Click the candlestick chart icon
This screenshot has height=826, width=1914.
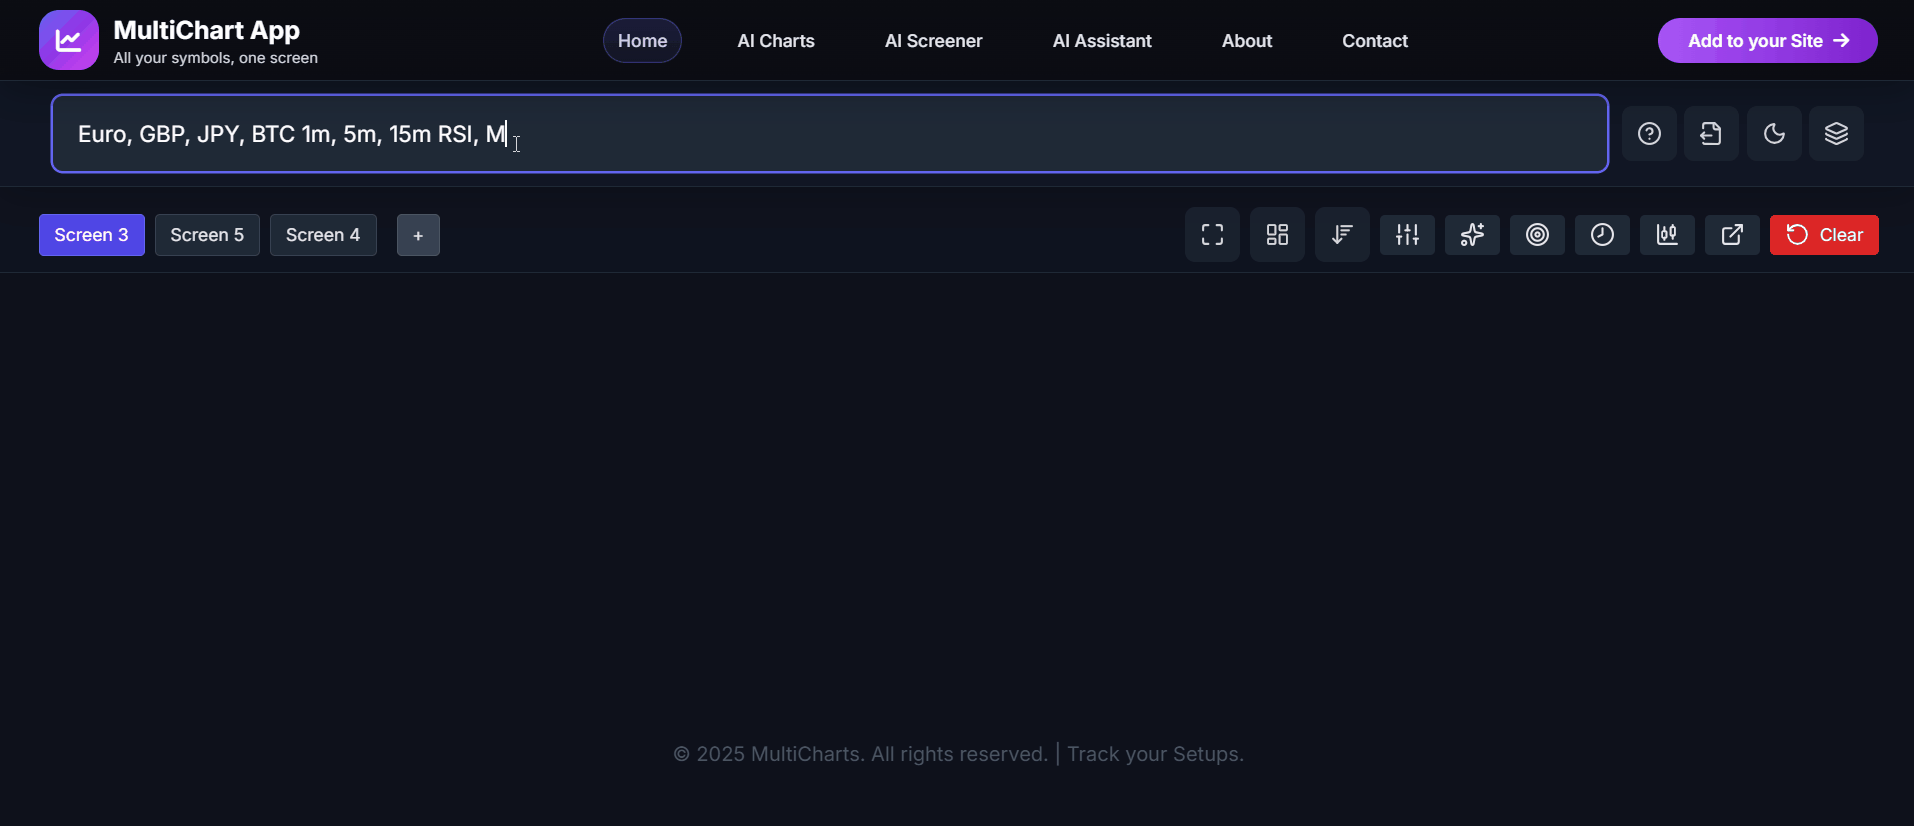[1667, 235]
